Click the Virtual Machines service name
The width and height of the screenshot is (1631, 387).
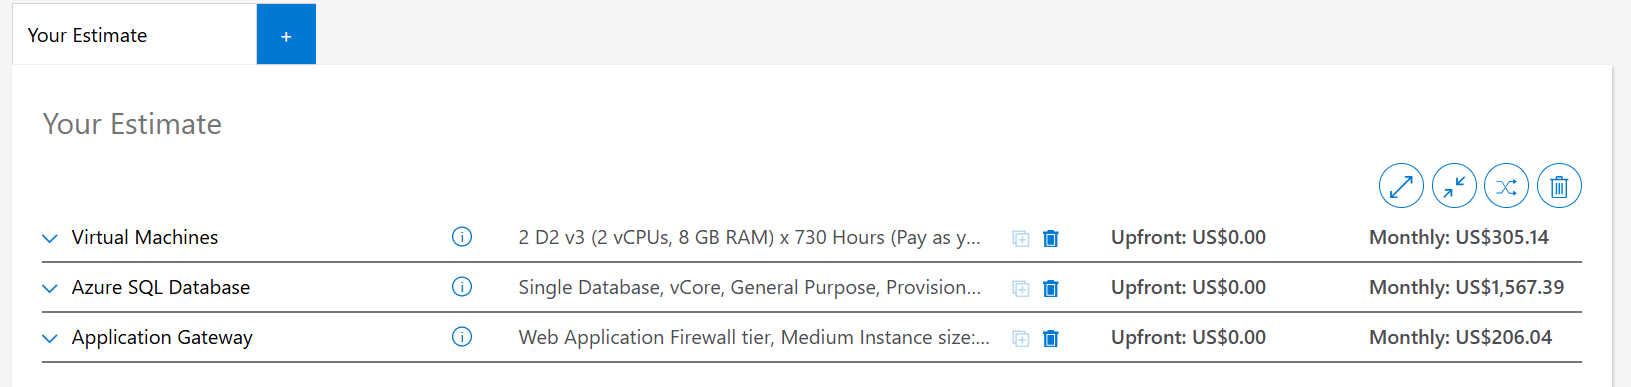tap(145, 237)
